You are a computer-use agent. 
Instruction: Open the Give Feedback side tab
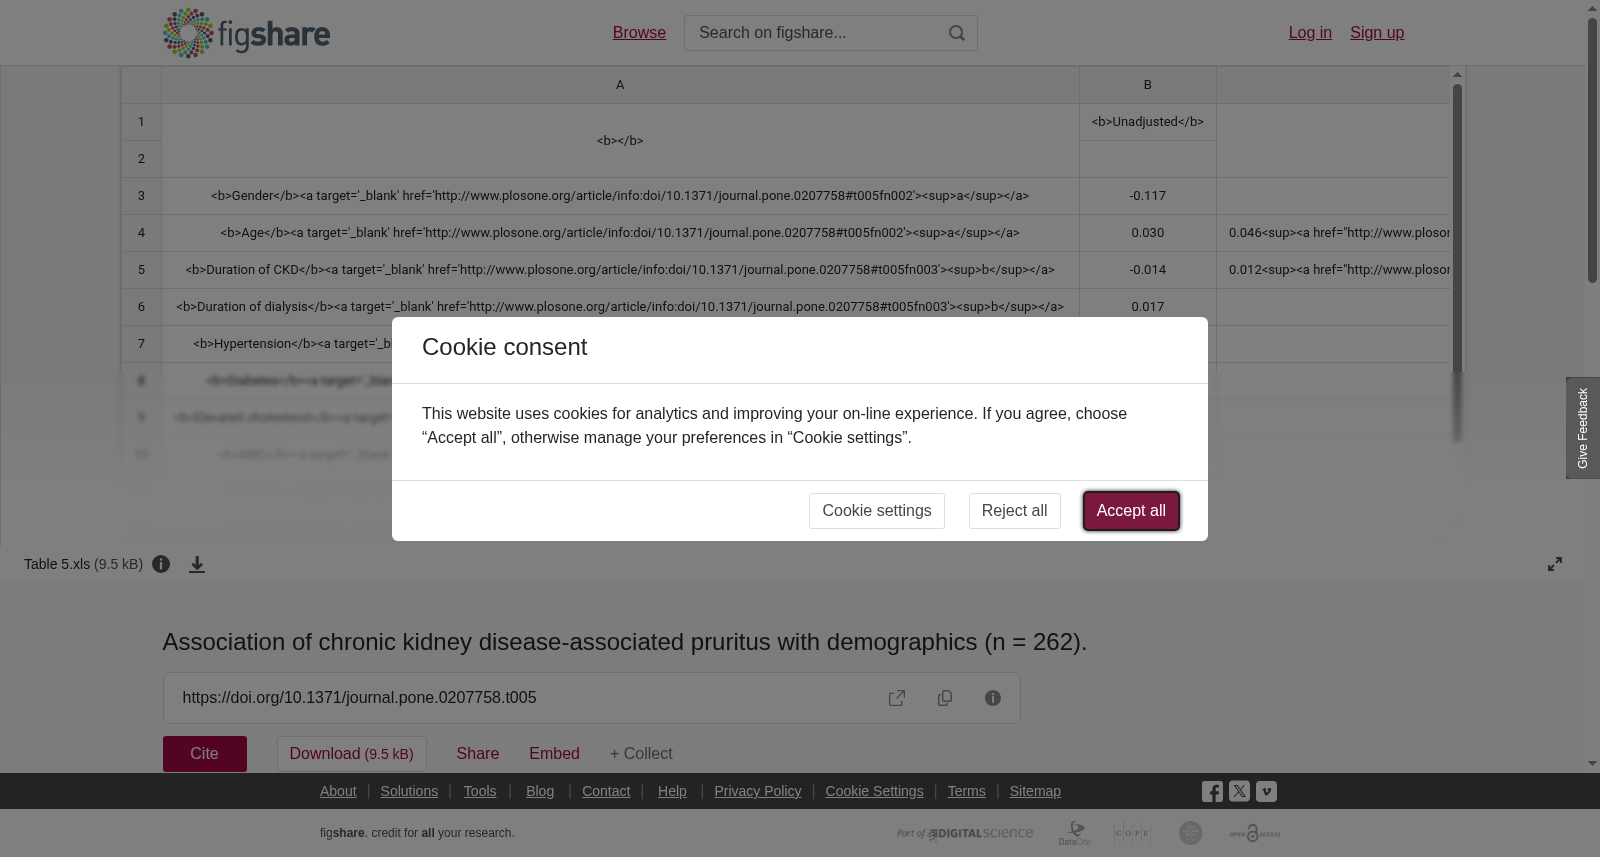[1583, 428]
